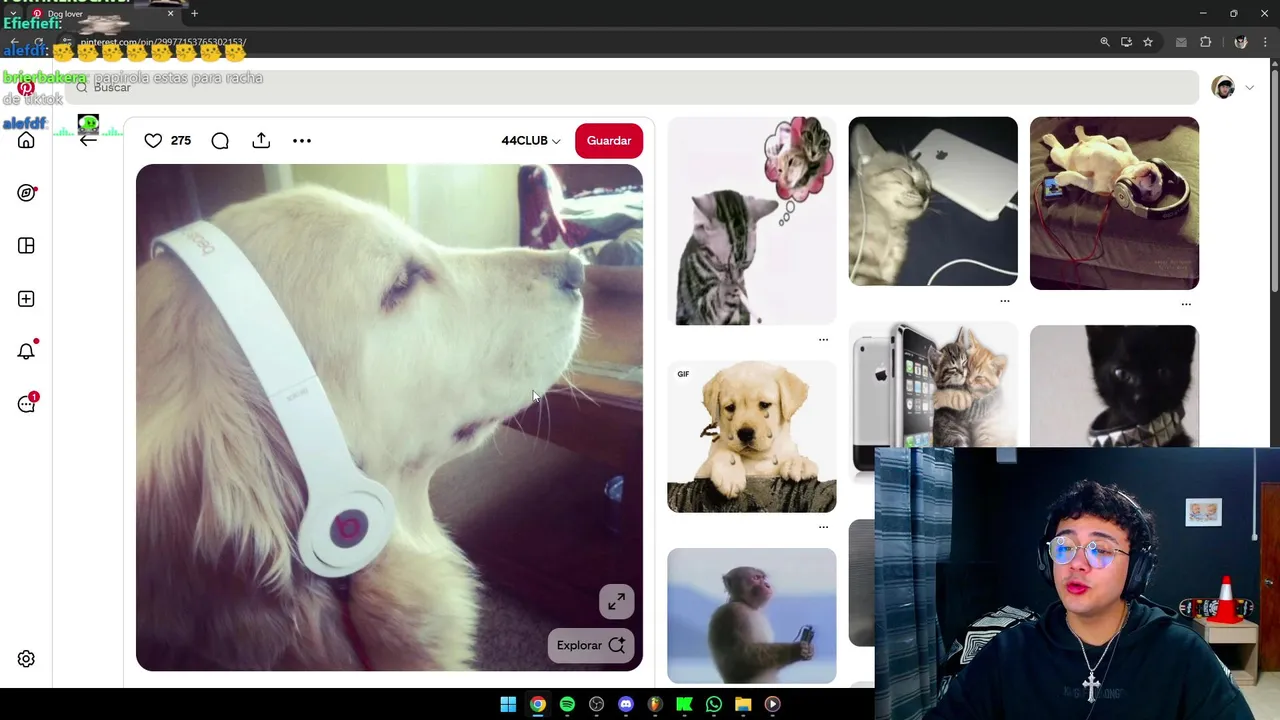Click the Explorar visual search button
This screenshot has width=1280, height=720.
pyautogui.click(x=591, y=645)
